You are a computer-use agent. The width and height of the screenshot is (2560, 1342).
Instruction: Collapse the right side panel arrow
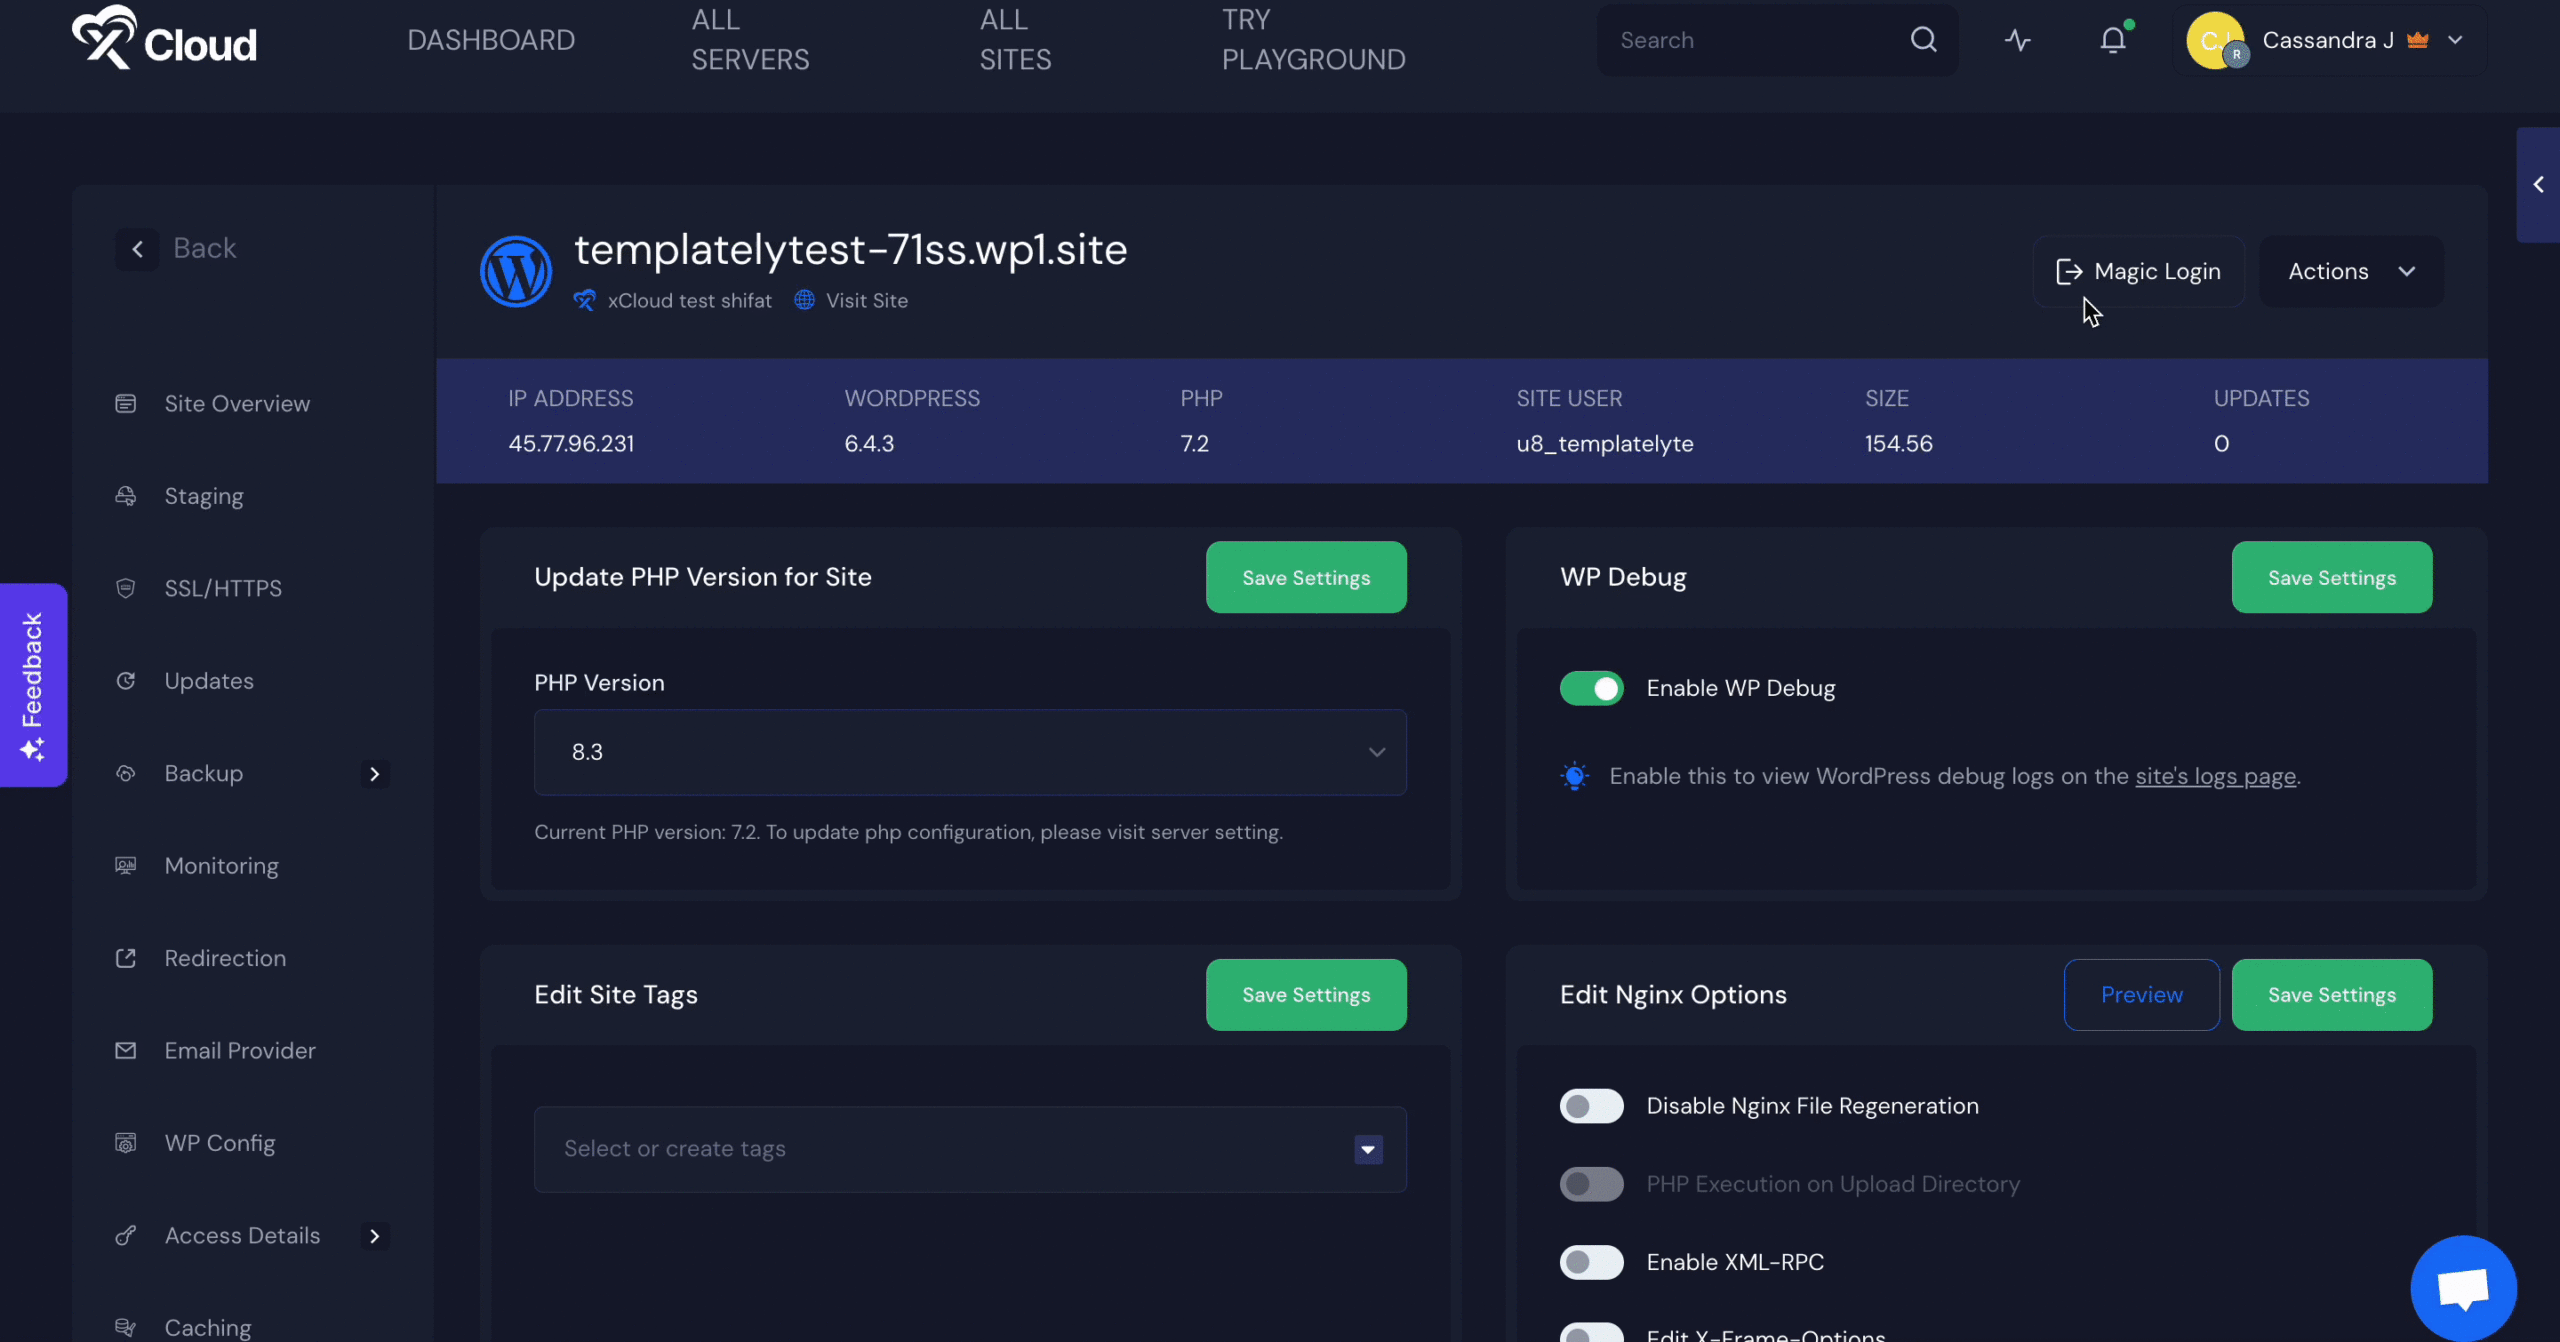pyautogui.click(x=2538, y=185)
